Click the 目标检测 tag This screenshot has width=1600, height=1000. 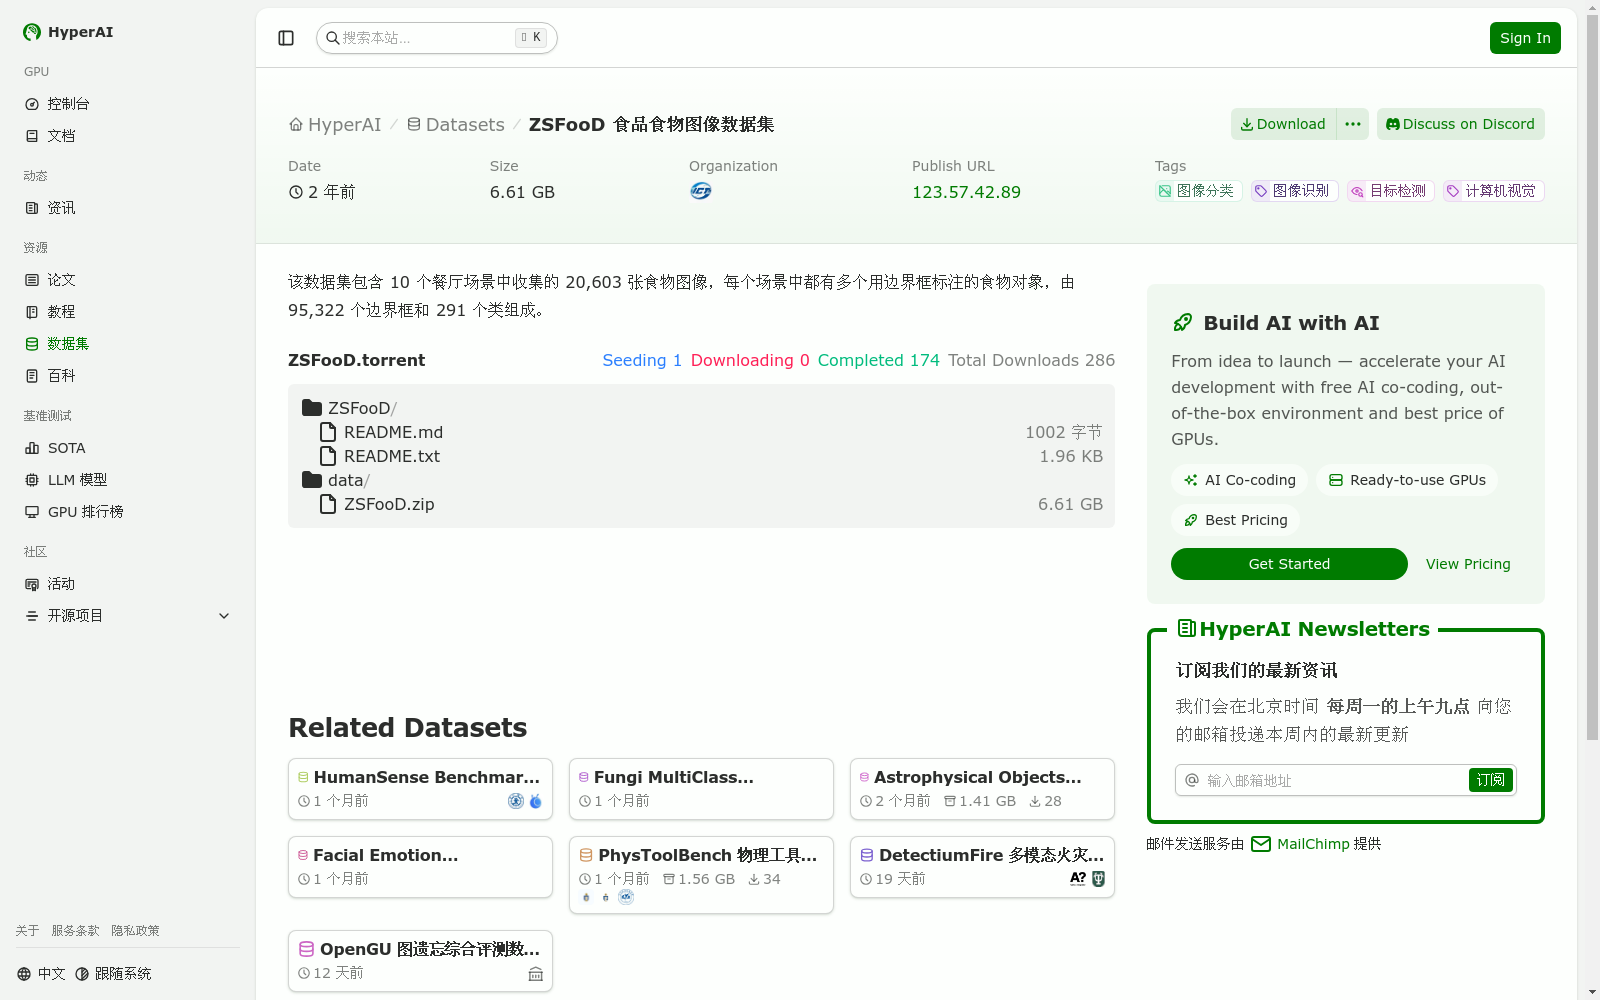tap(1391, 191)
